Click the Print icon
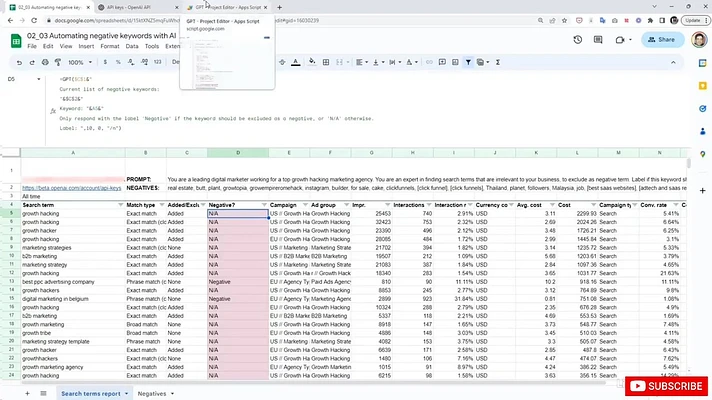The image size is (712, 400). (x=45, y=62)
